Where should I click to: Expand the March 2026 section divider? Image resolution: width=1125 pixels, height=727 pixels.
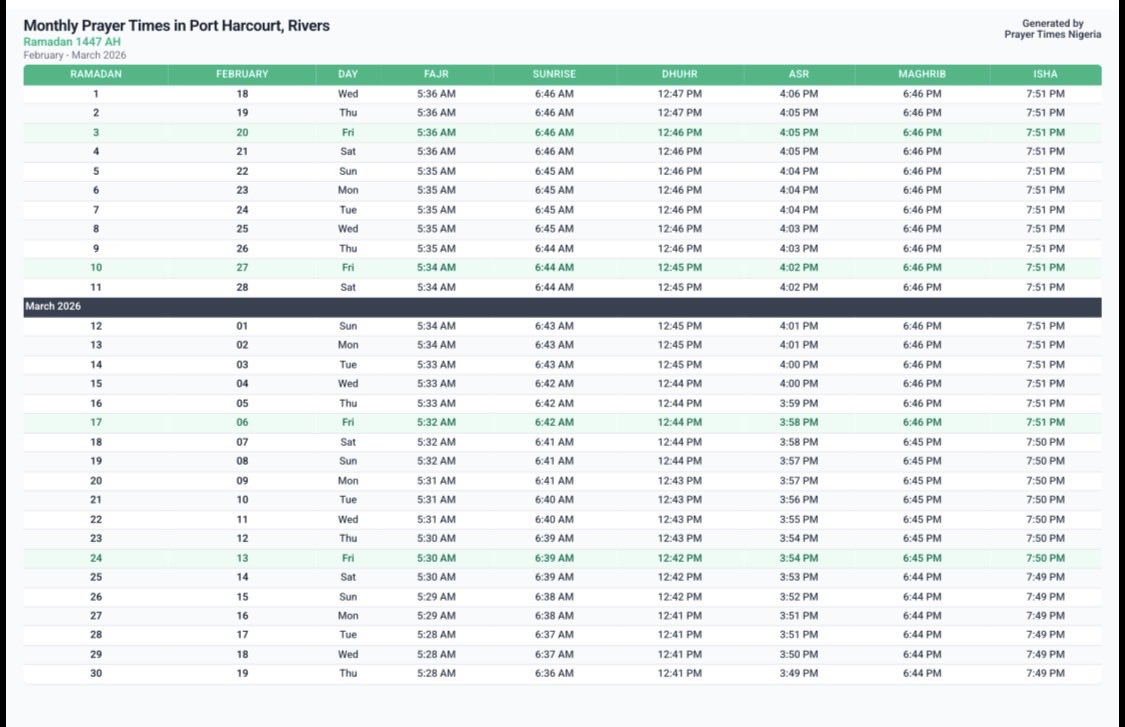click(49, 306)
